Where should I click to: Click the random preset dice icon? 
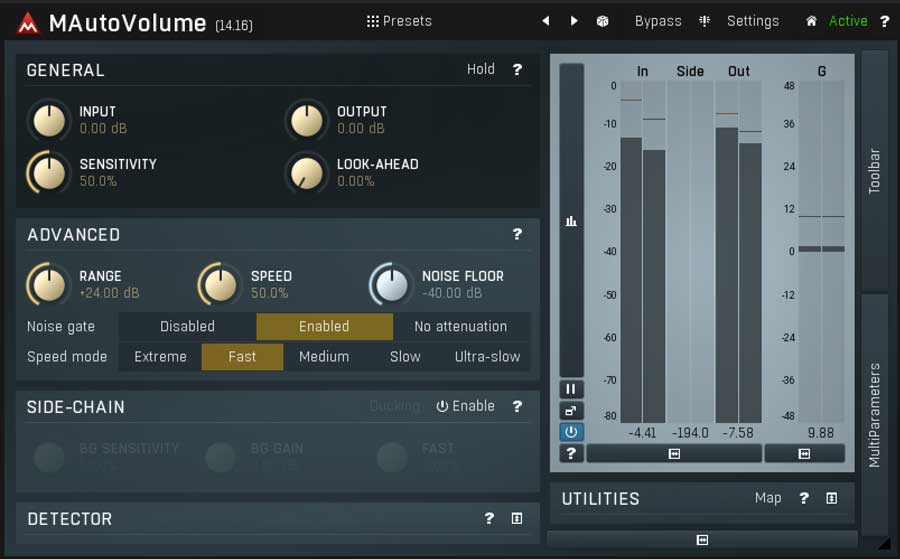(x=602, y=21)
